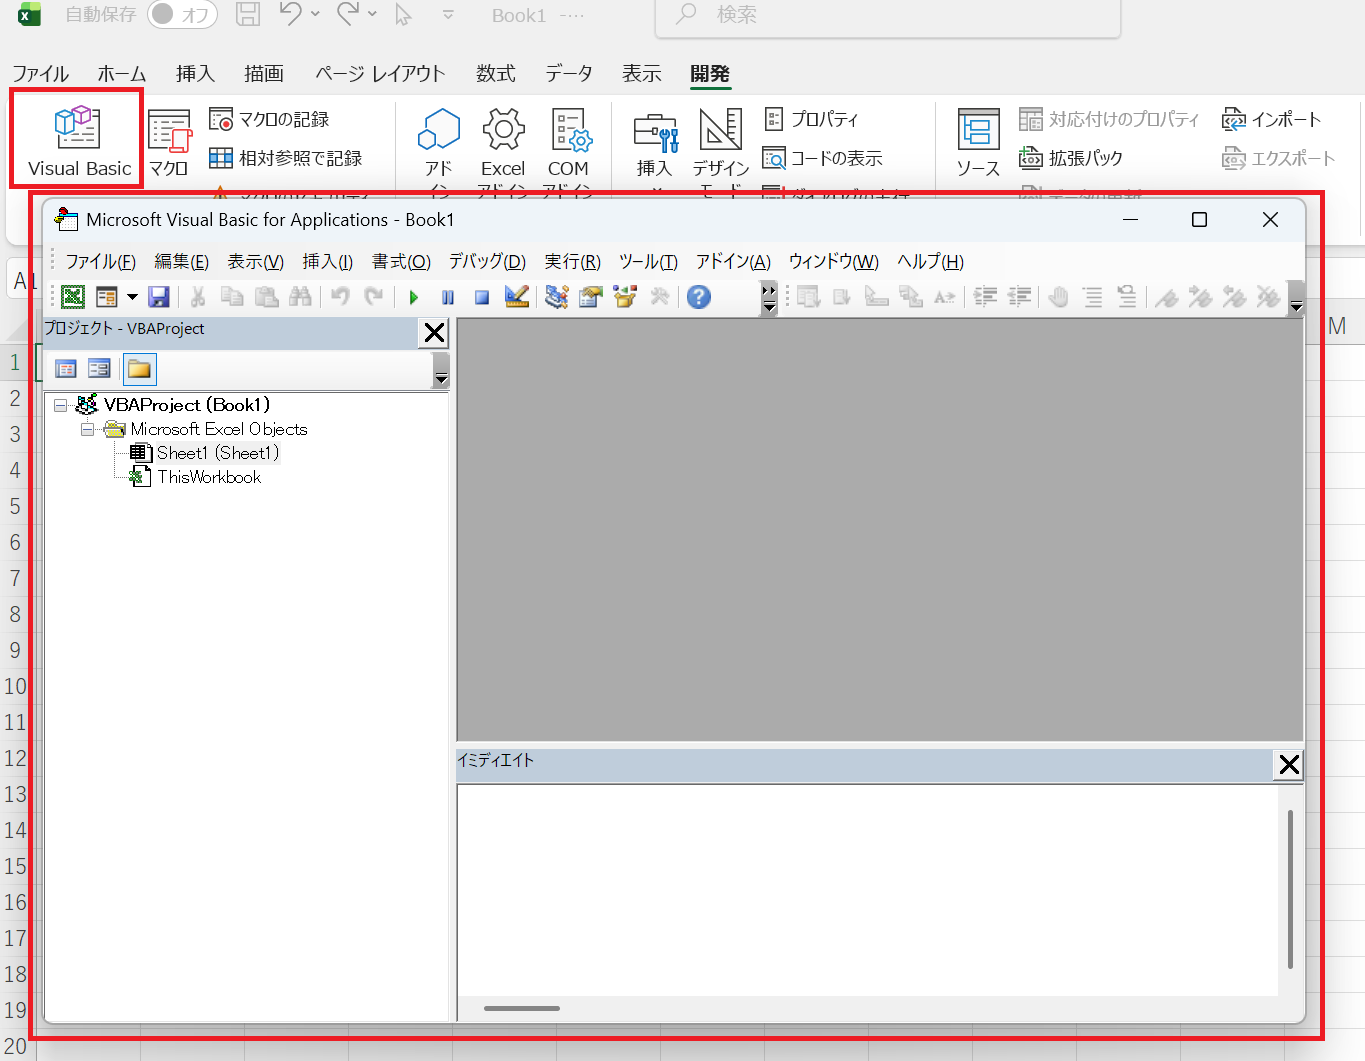Start Record Macro in ribbon
The image size is (1365, 1061).
click(269, 119)
